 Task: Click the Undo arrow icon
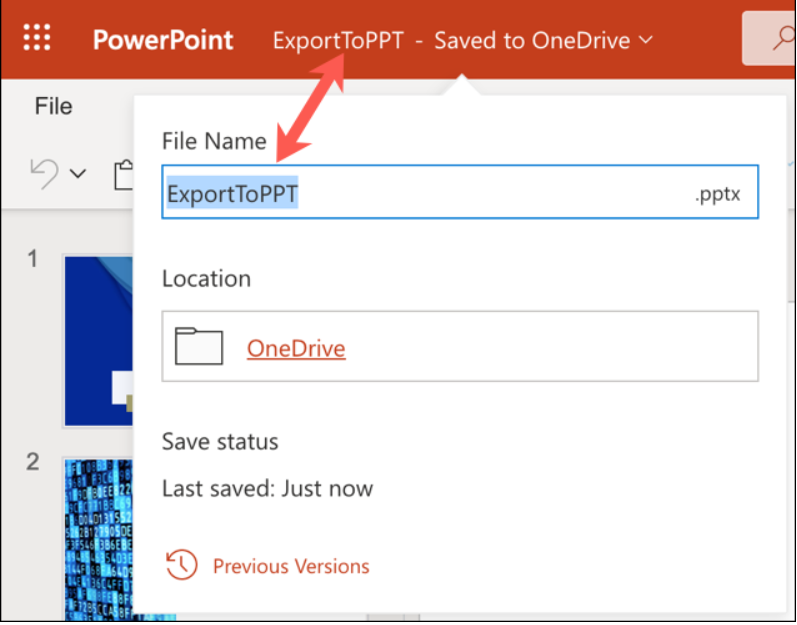click(44, 172)
